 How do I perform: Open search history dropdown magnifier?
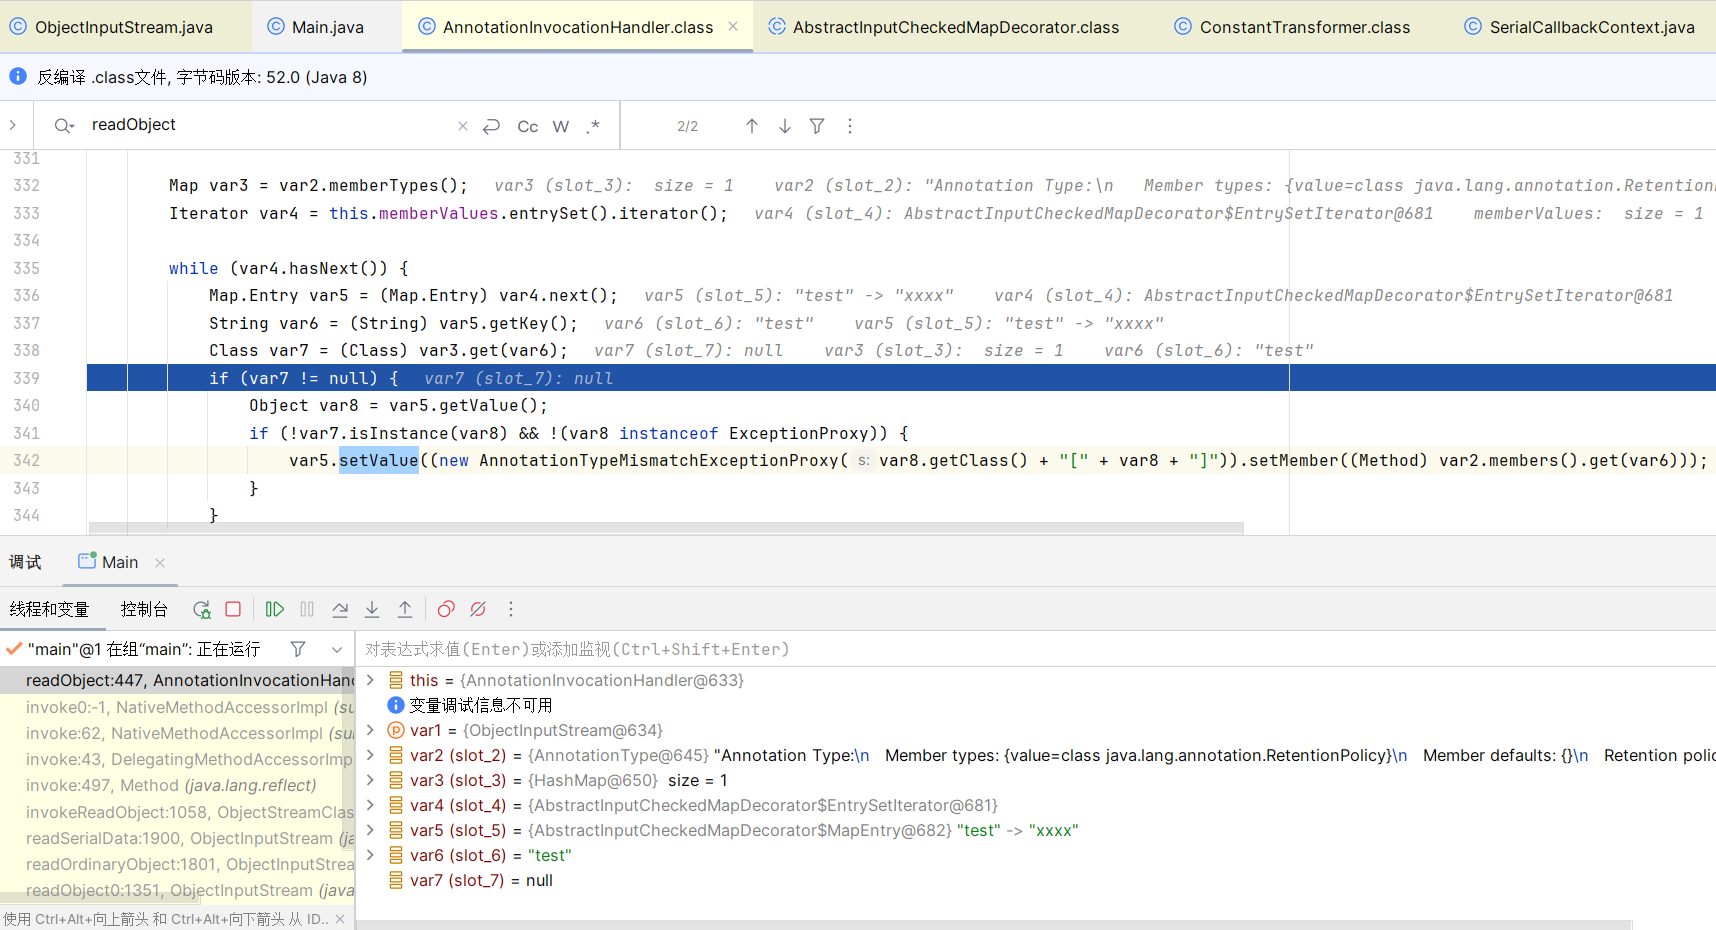[64, 126]
